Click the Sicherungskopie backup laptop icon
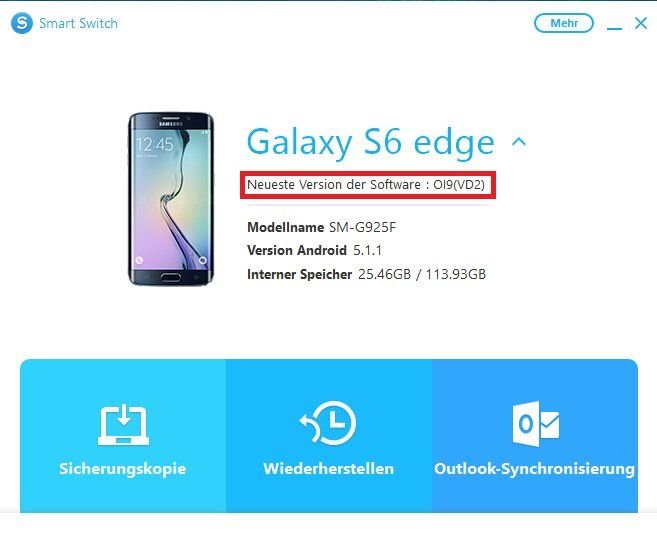The width and height of the screenshot is (657, 533). click(123, 424)
